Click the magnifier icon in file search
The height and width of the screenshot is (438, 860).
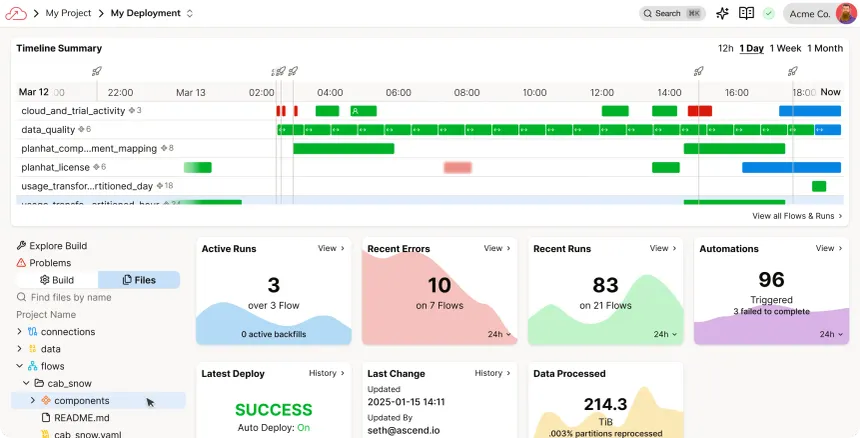(x=21, y=297)
